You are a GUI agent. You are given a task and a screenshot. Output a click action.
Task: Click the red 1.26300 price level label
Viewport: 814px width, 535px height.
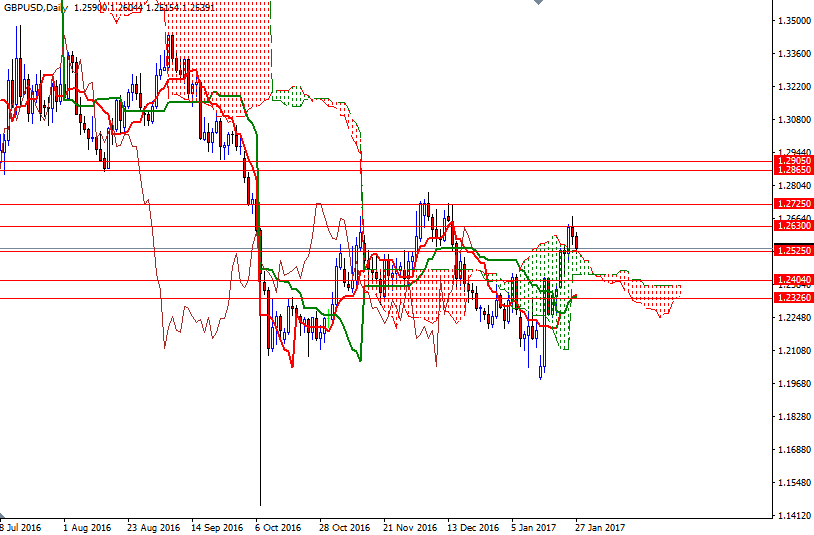793,226
